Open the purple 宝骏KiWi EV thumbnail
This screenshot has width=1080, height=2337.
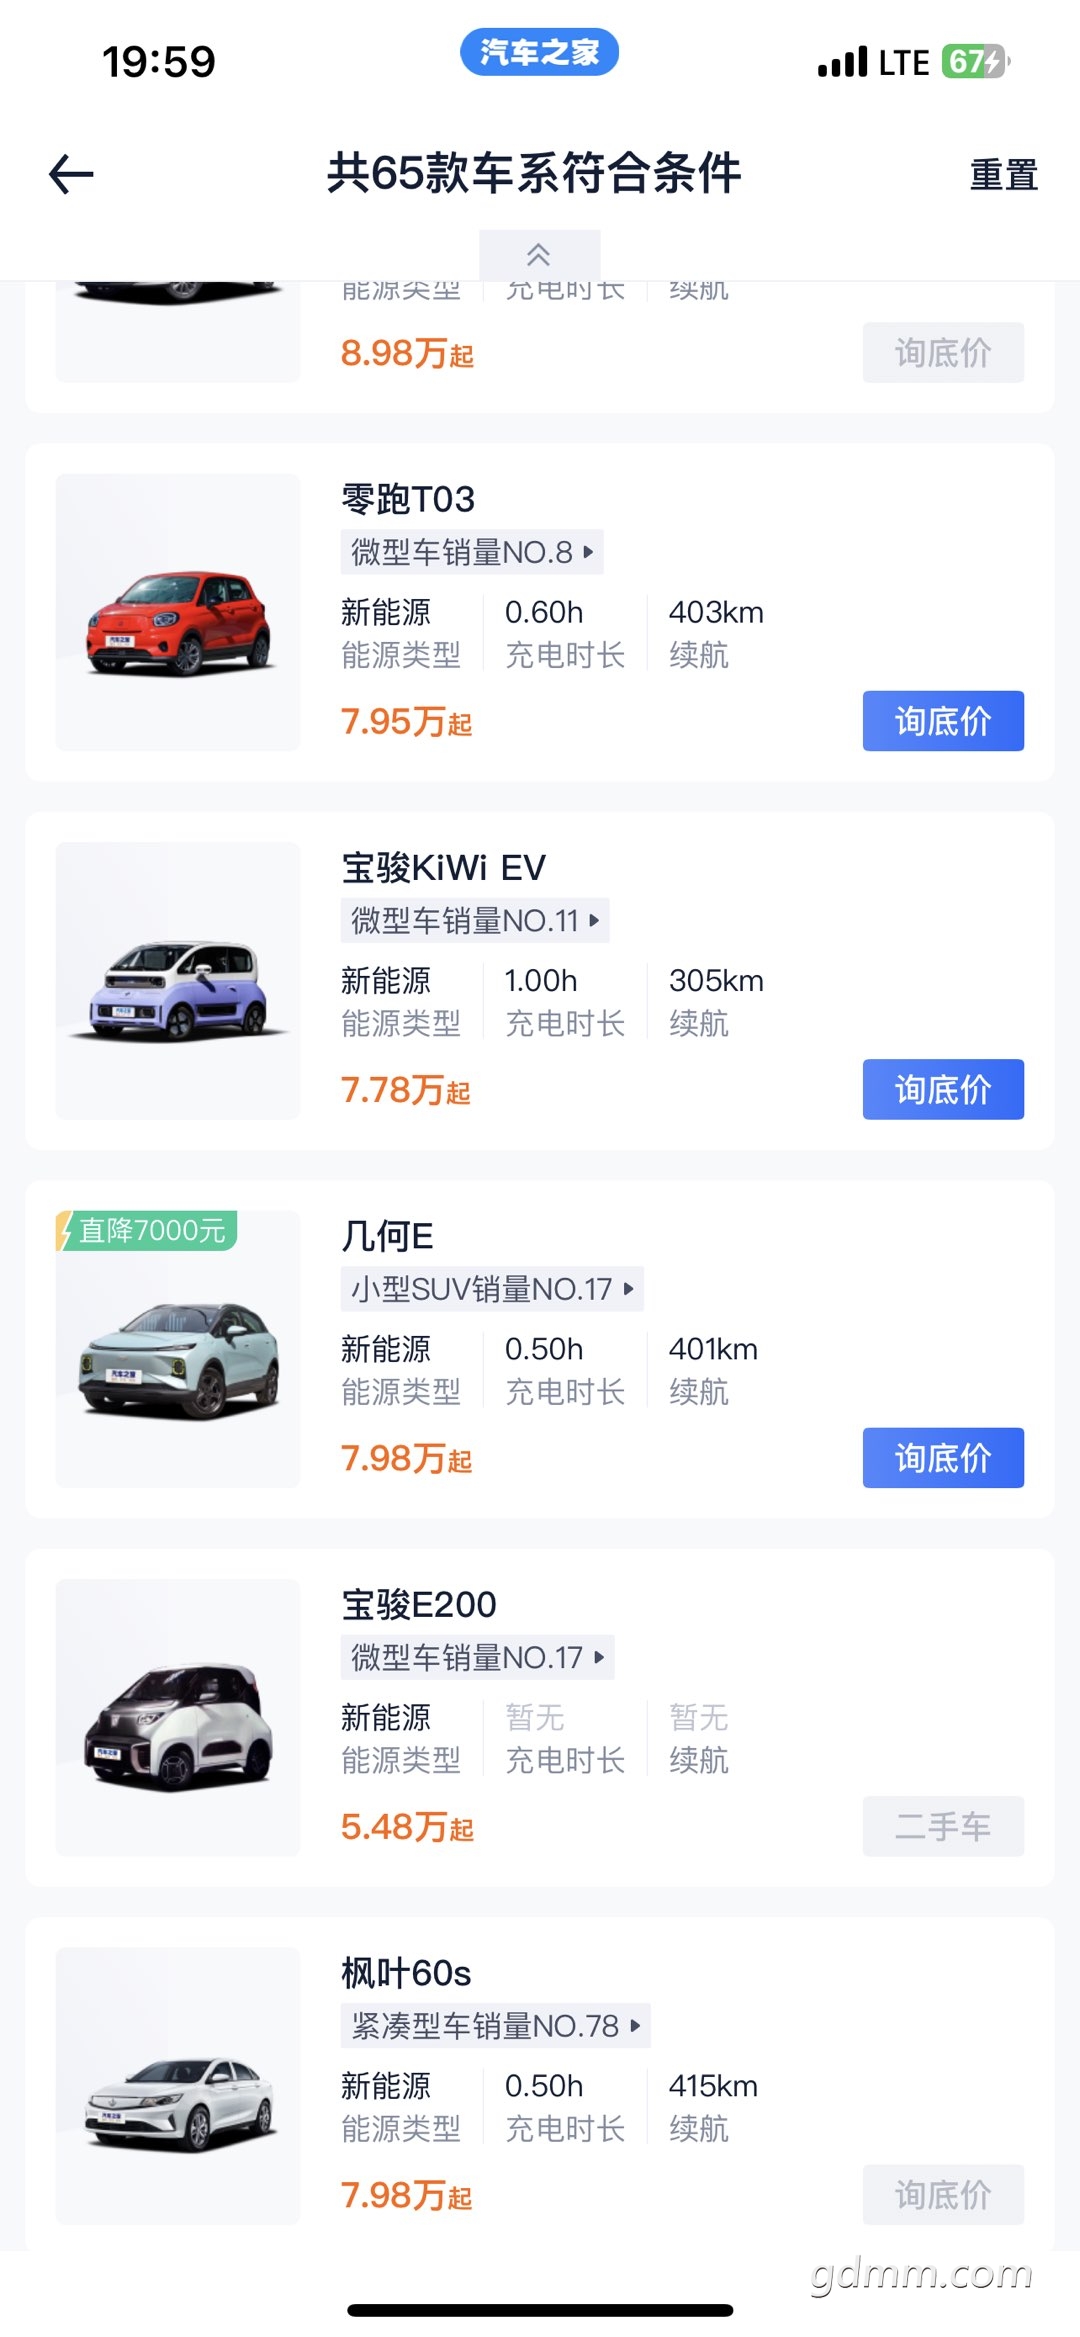click(178, 981)
